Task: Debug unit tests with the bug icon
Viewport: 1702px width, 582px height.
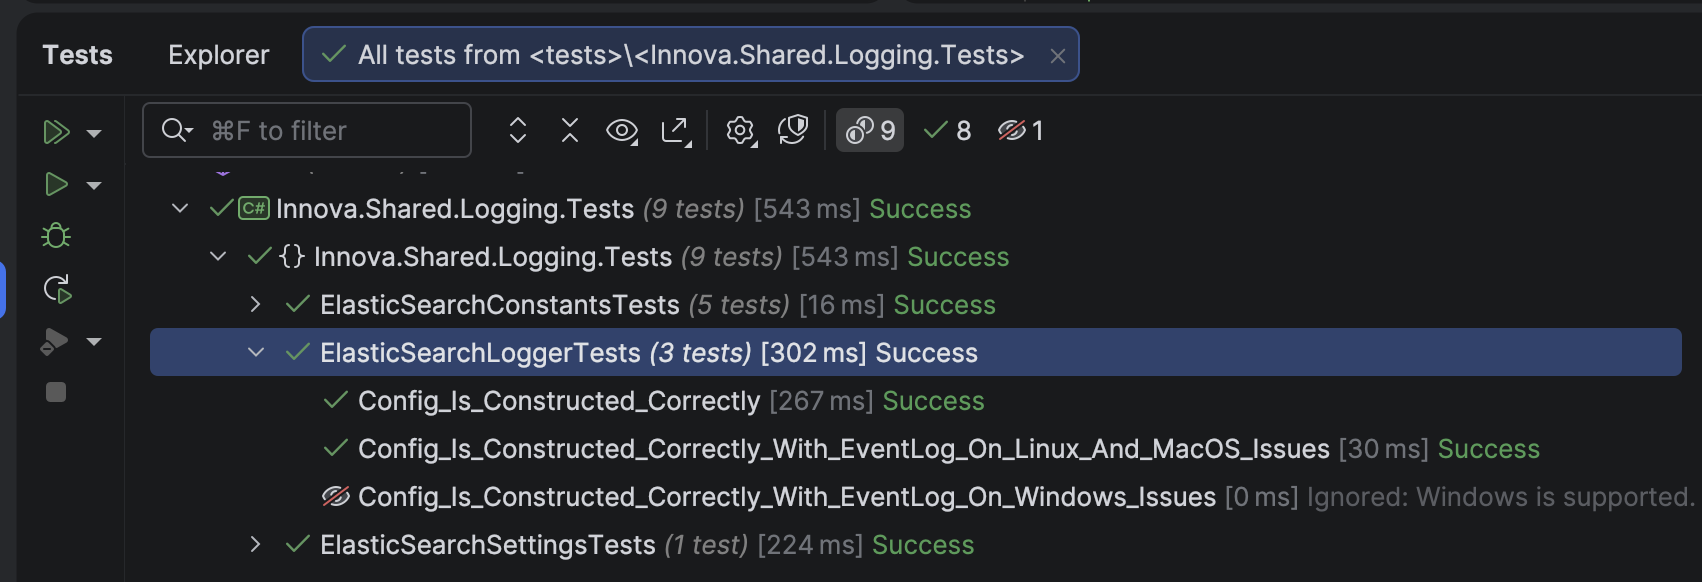Action: click(56, 236)
